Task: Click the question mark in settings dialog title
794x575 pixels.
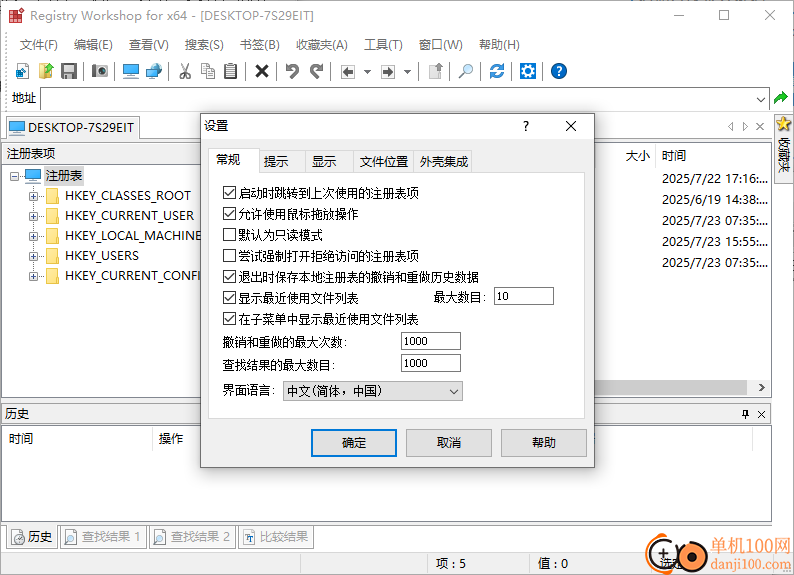Action: [526, 126]
